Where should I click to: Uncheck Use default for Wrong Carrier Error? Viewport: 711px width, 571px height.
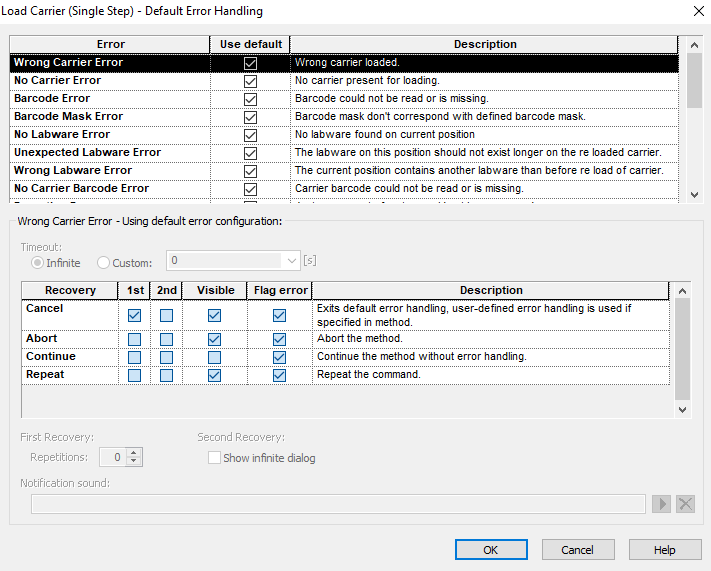[x=250, y=63]
